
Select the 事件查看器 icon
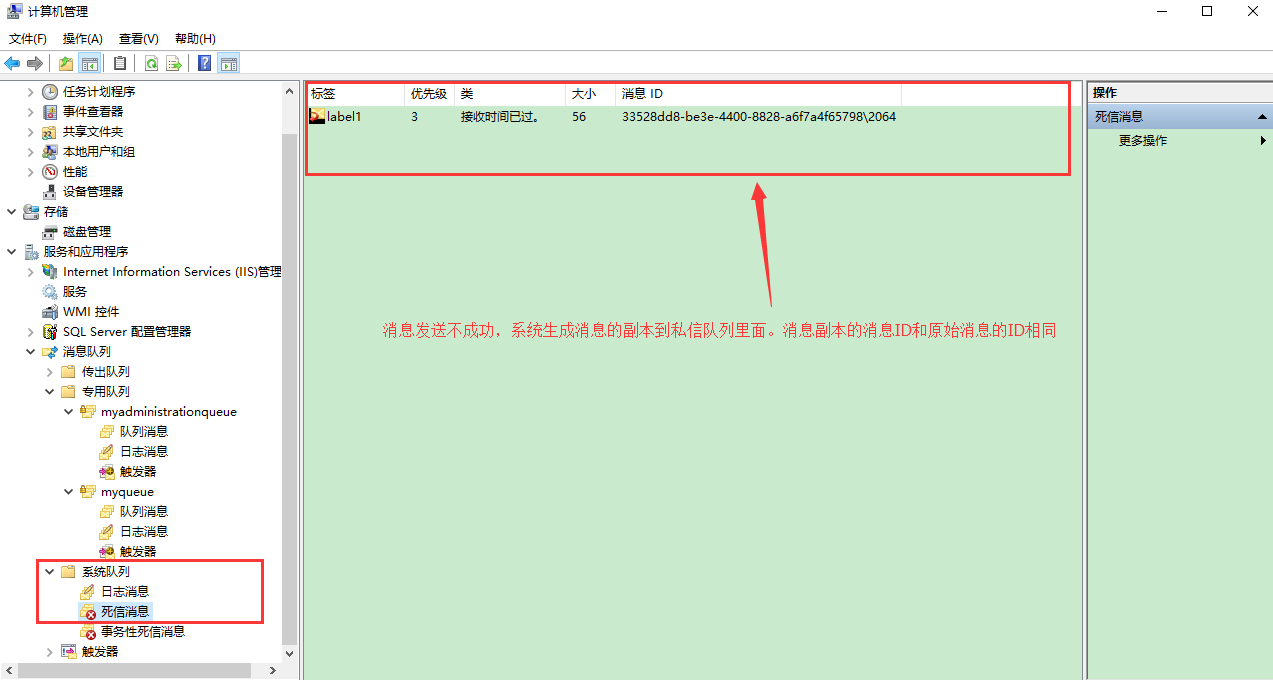tap(50, 111)
